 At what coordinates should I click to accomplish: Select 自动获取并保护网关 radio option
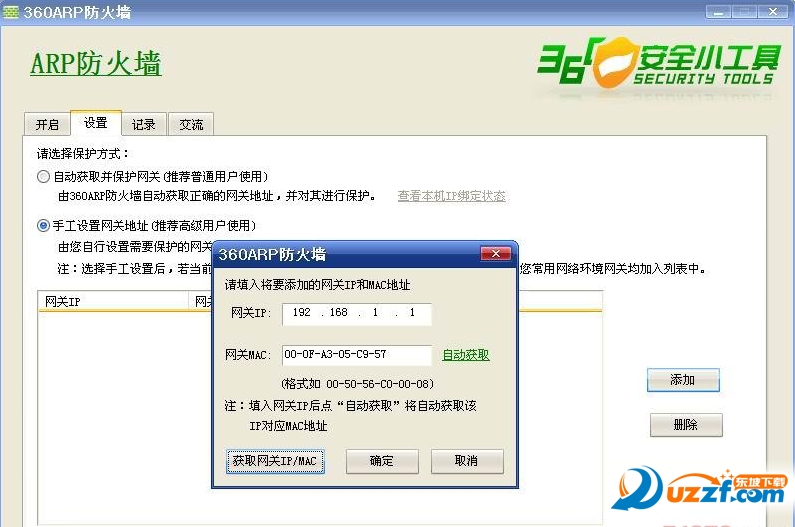(x=44, y=177)
